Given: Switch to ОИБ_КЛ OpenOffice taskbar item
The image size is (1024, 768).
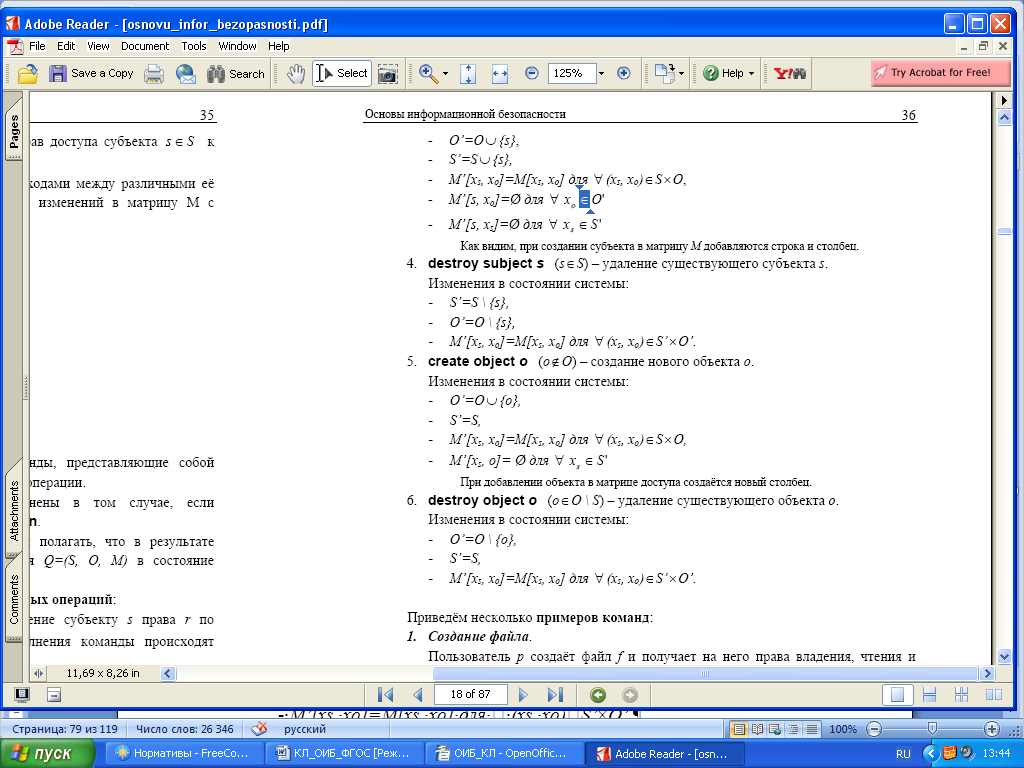Looking at the screenshot, I should pyautogui.click(x=504, y=754).
